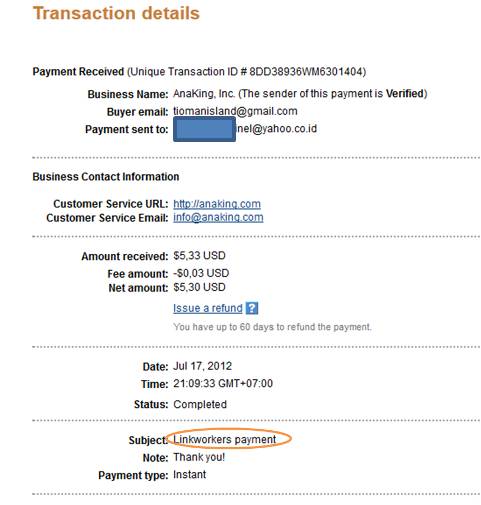Click the AnaKing, Inc. business name
This screenshot has width=481, height=505.
(204, 93)
